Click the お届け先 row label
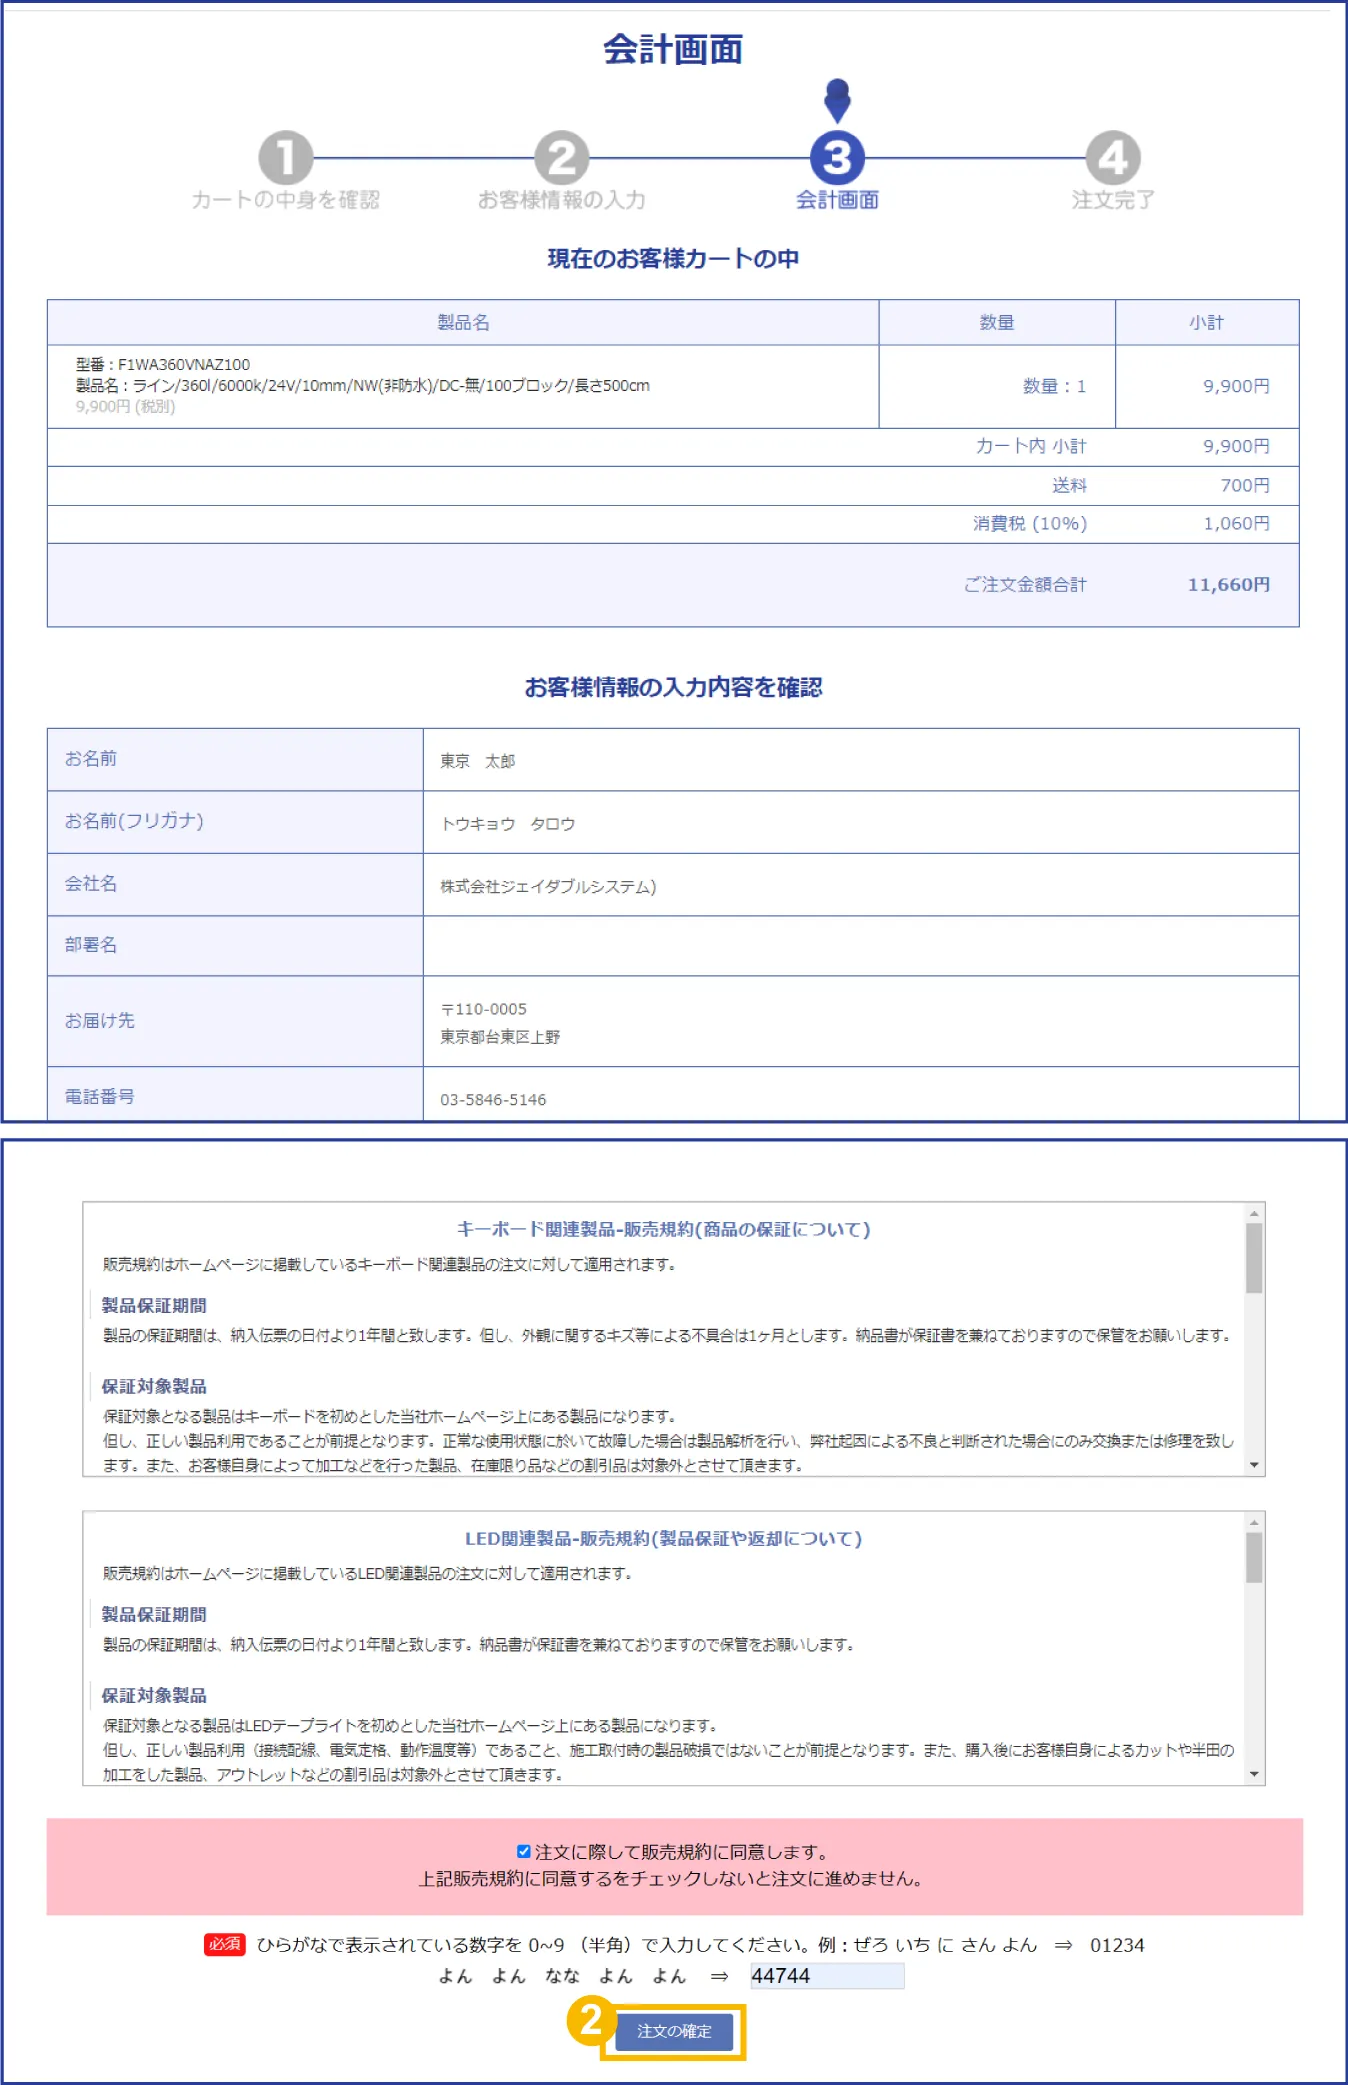 (99, 1020)
